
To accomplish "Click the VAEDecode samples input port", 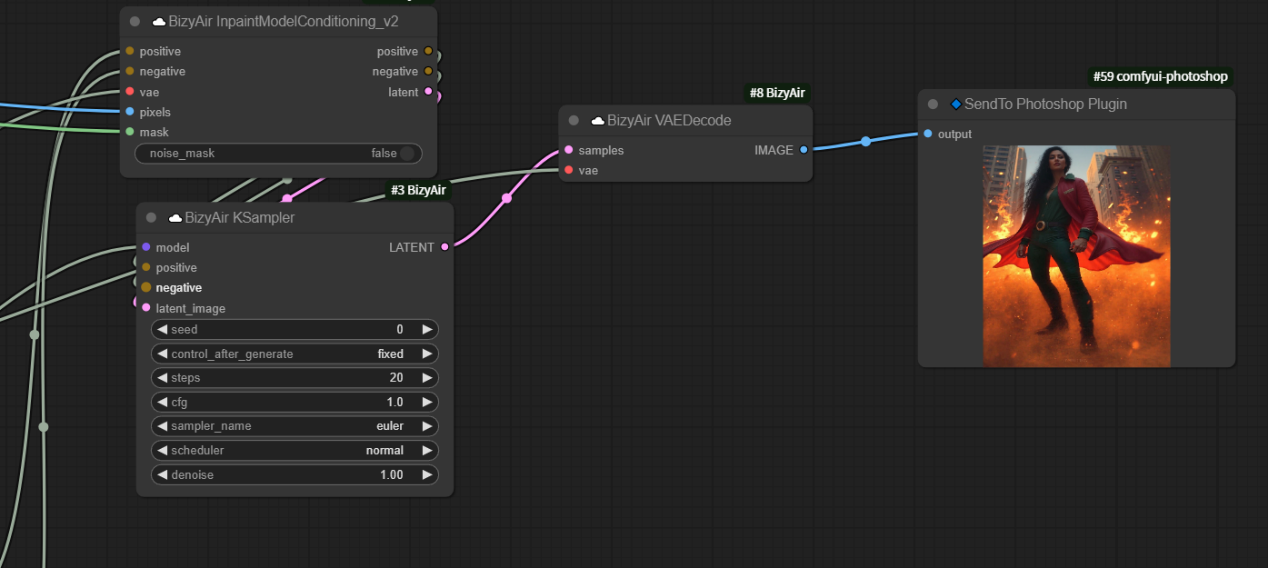I will click(x=568, y=150).
